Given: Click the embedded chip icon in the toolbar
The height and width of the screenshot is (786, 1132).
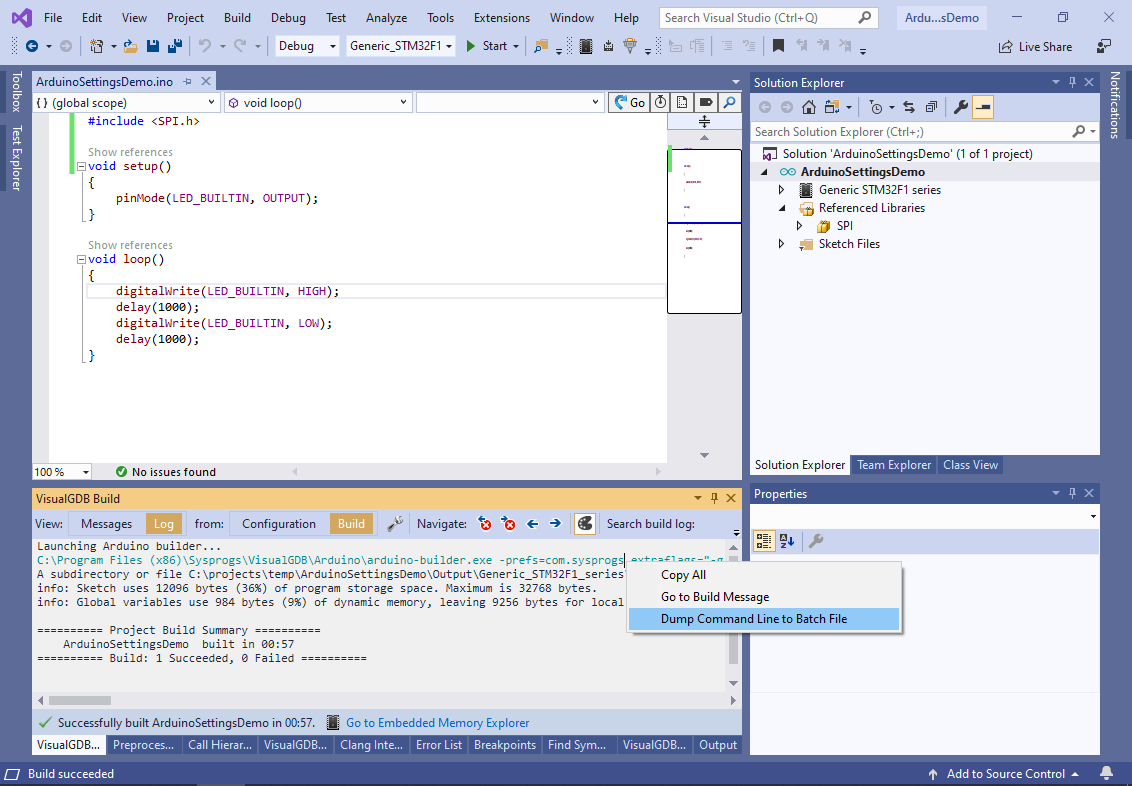Looking at the screenshot, I should point(586,46).
